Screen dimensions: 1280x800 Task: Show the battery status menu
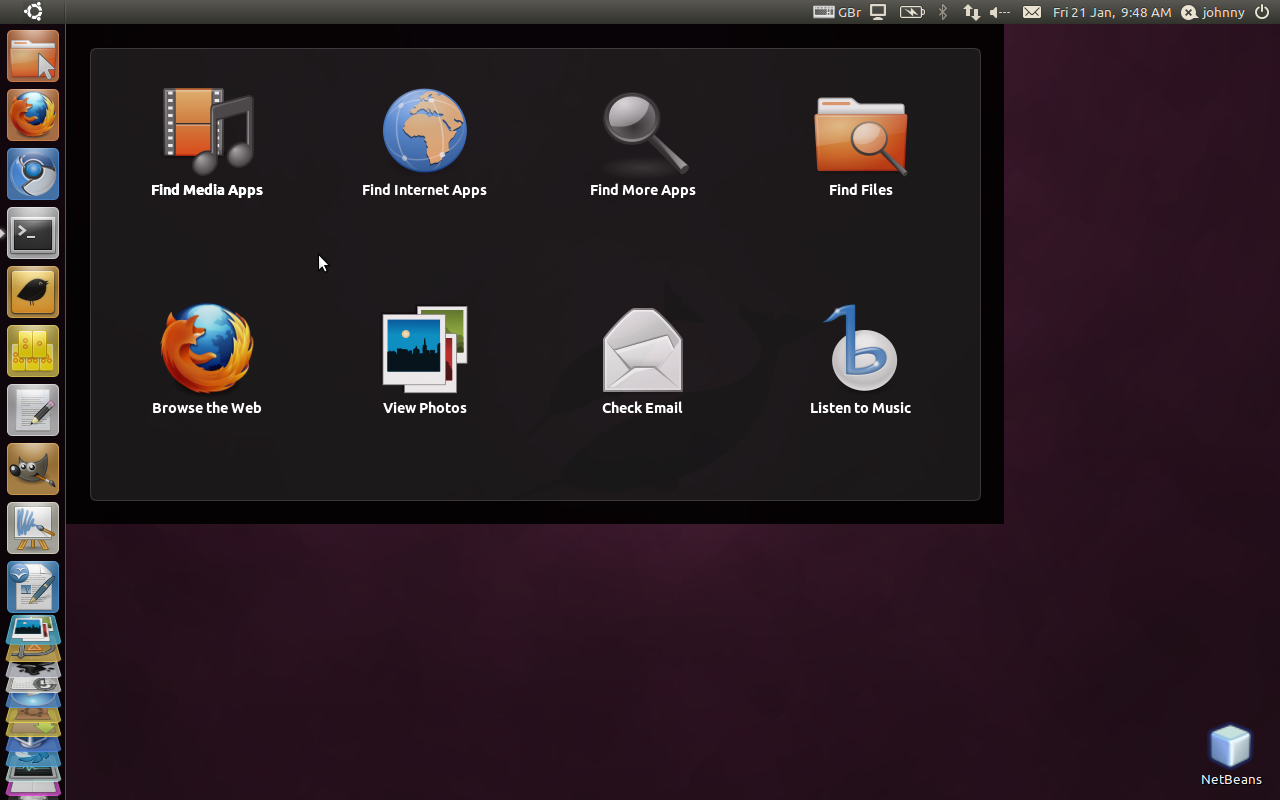[912, 12]
